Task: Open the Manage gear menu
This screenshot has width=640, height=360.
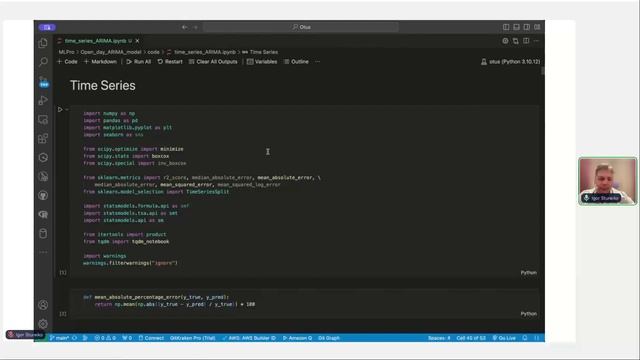Action: pos(43,324)
